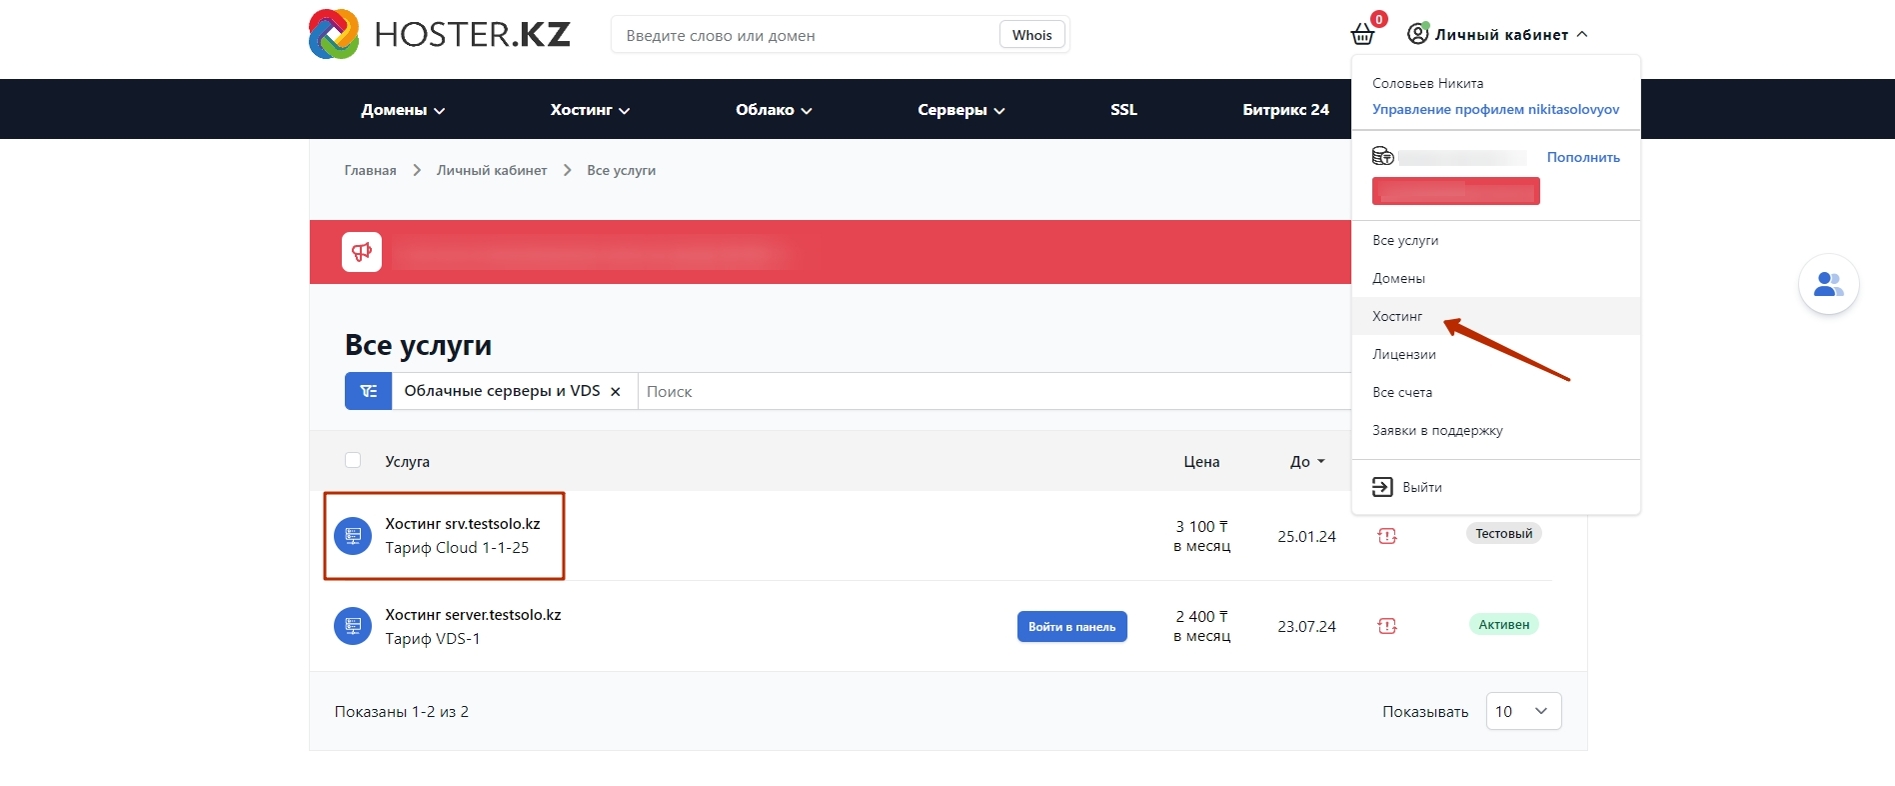The width and height of the screenshot is (1895, 786).
Task: Click the Войти в панель button
Action: pos(1072,626)
